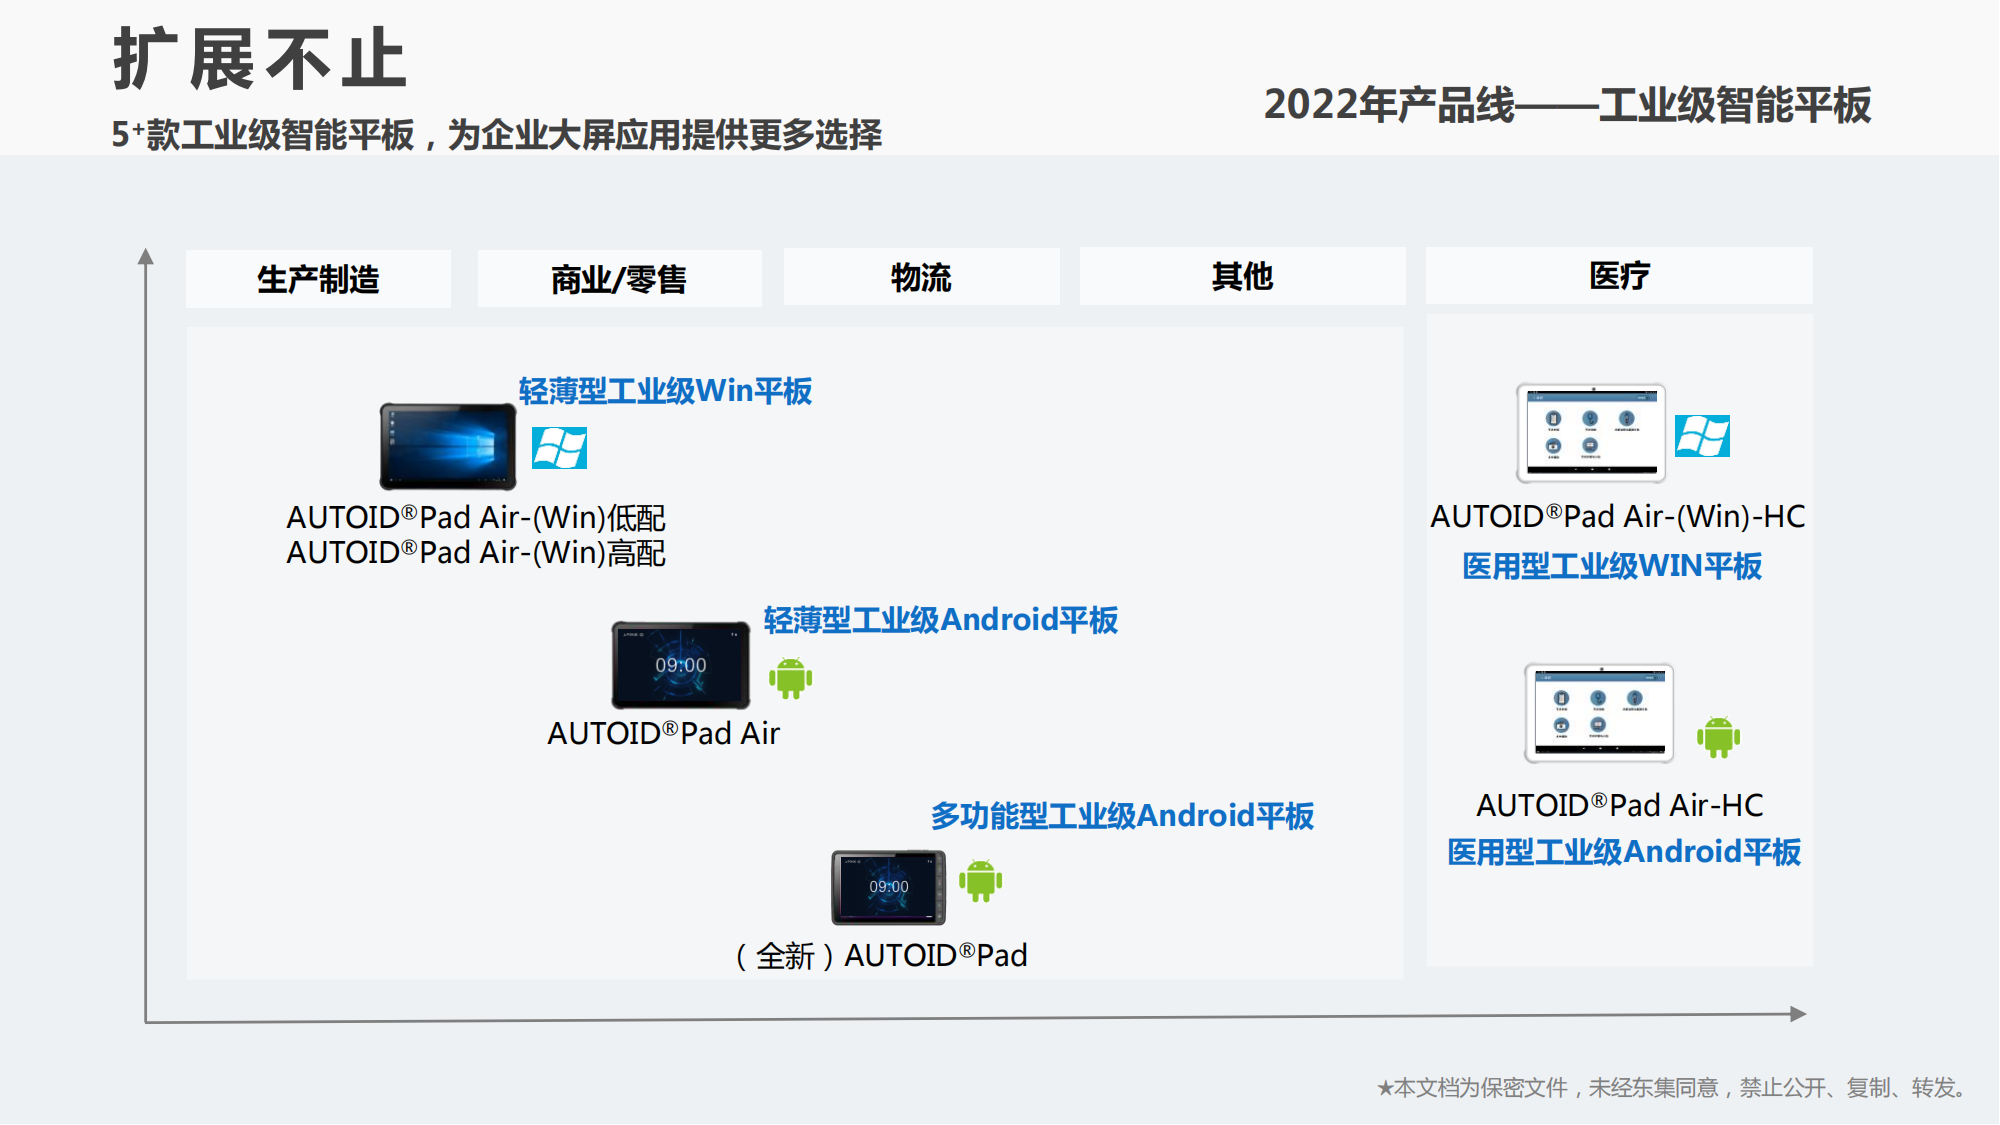Click the confidentiality footer note
Screen dimensions: 2000x1125
[1671, 1087]
